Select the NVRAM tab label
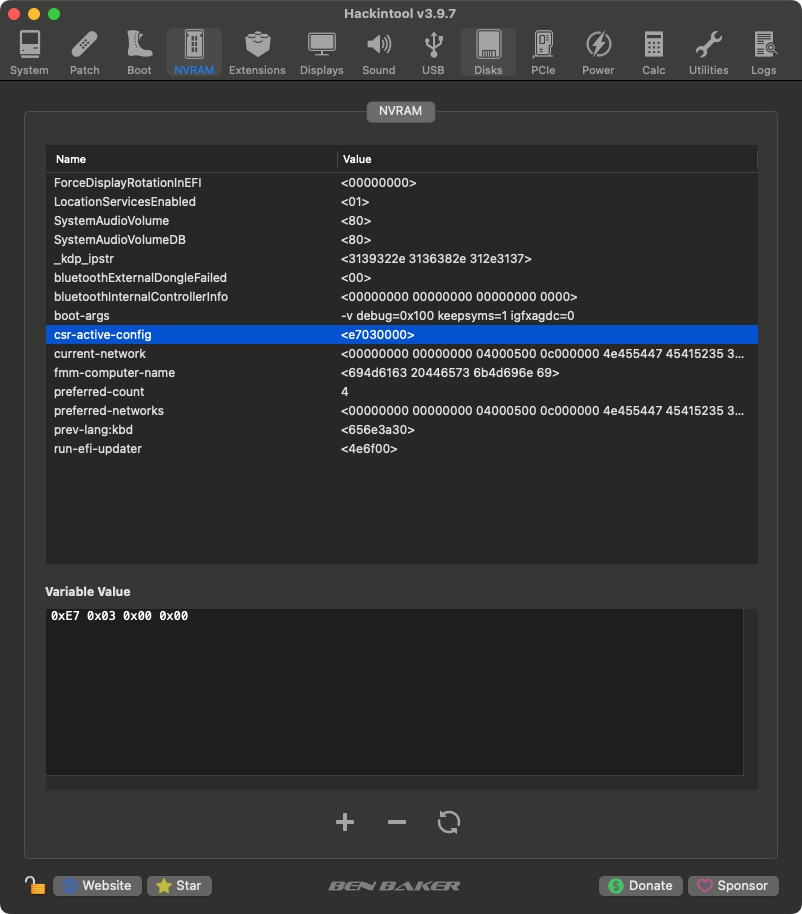 (400, 111)
